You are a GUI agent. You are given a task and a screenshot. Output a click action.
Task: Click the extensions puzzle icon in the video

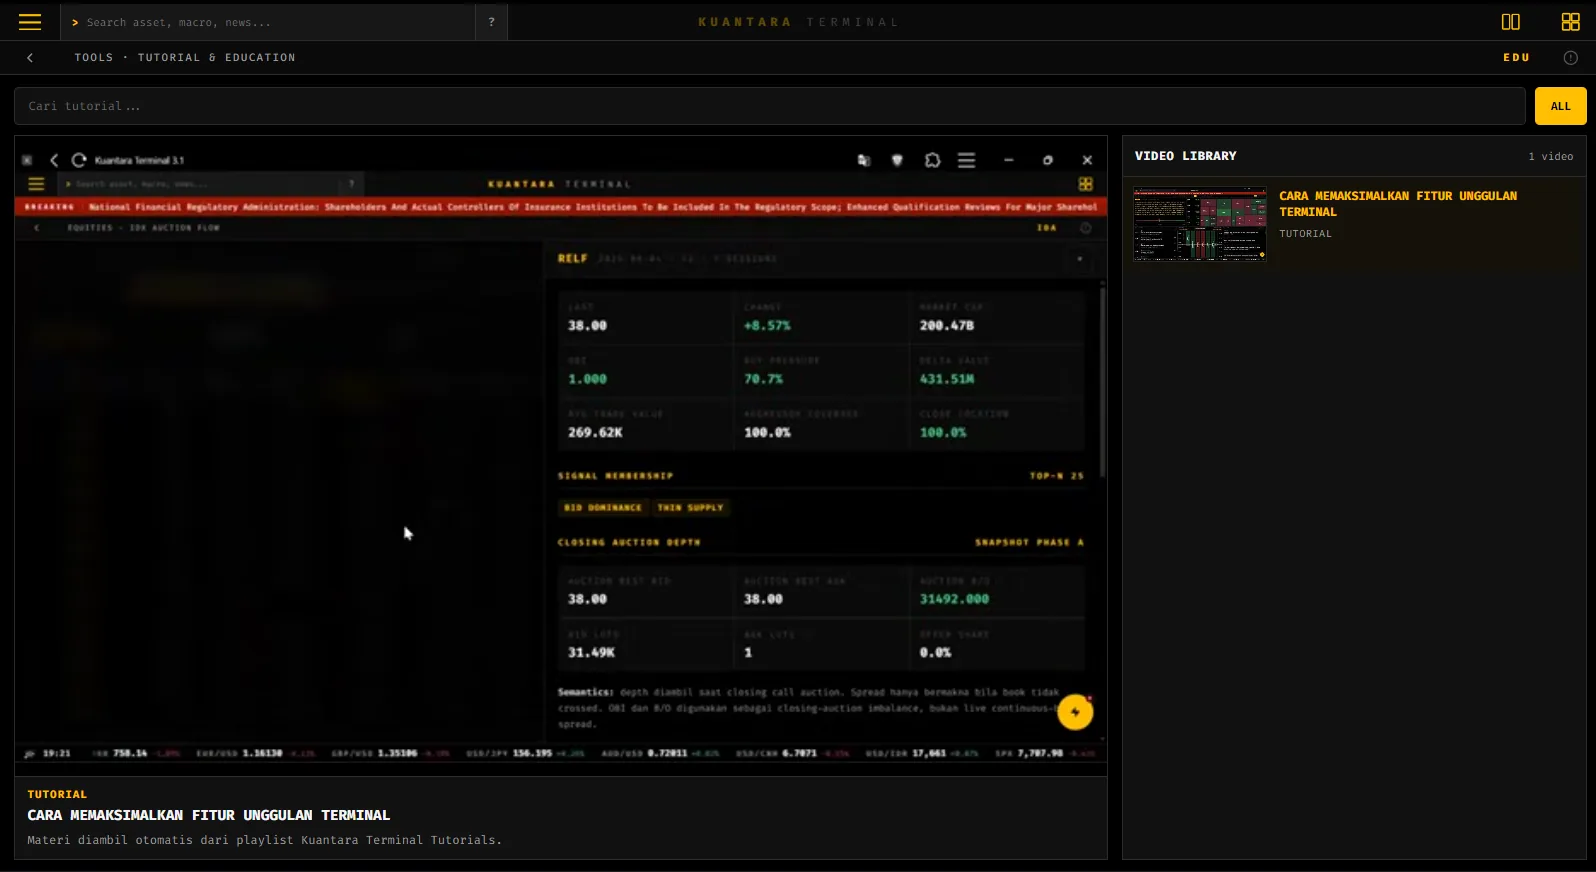pos(932,160)
